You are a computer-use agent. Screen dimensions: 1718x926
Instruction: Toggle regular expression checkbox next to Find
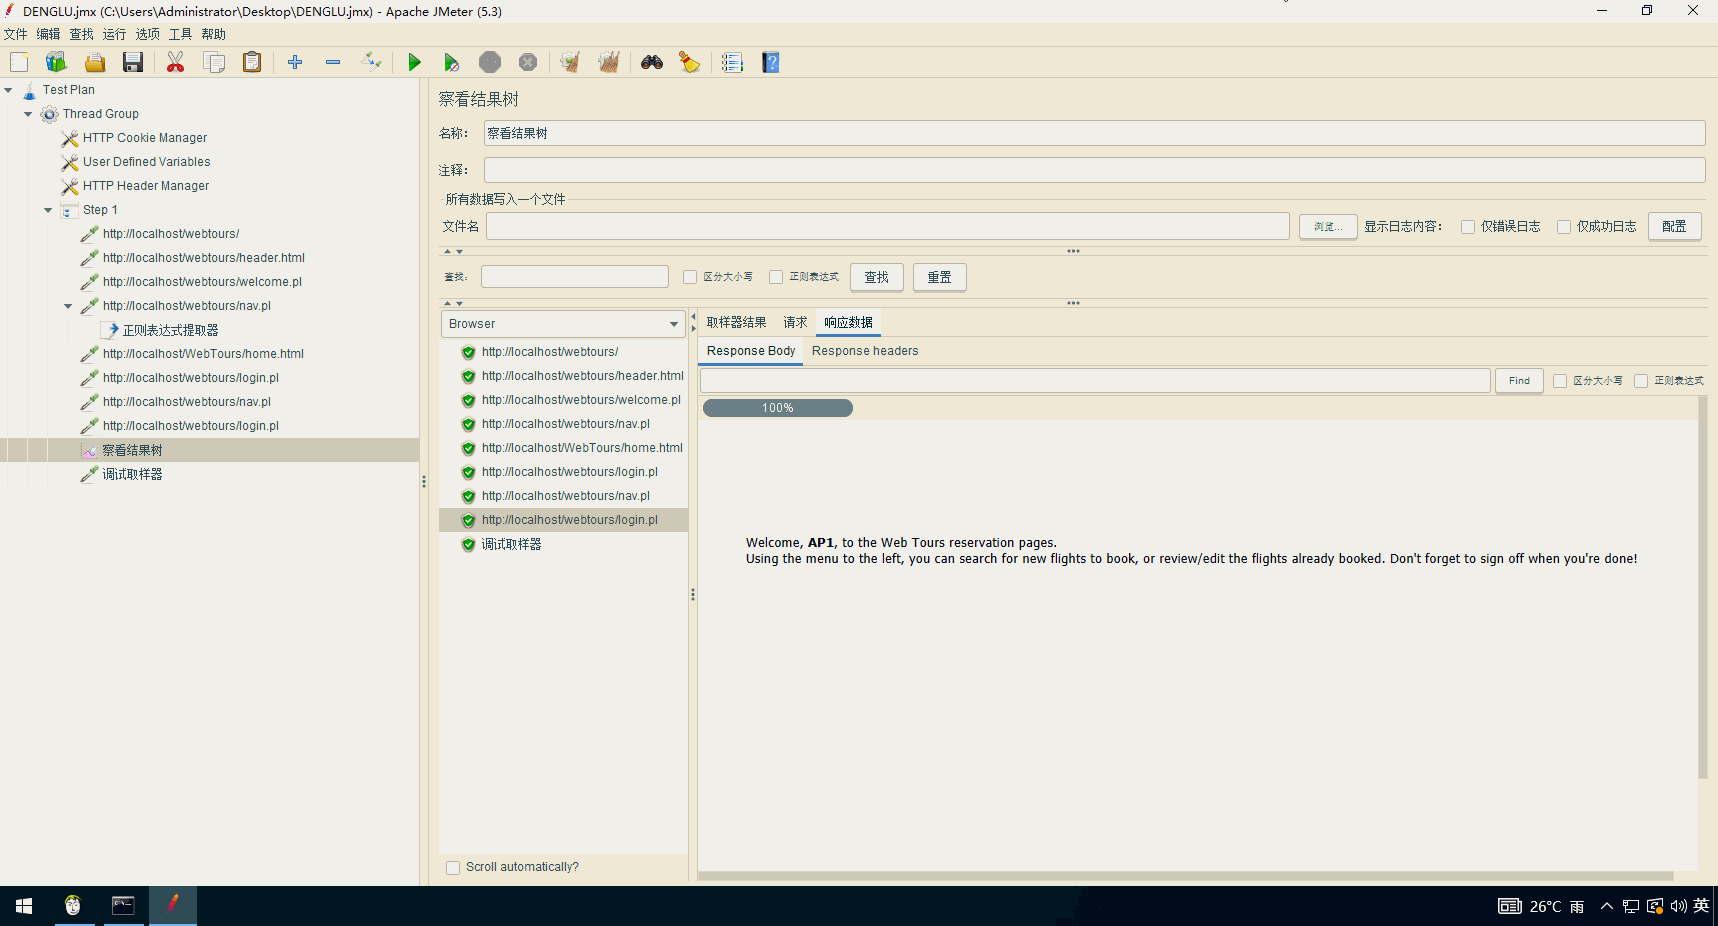[1641, 381]
